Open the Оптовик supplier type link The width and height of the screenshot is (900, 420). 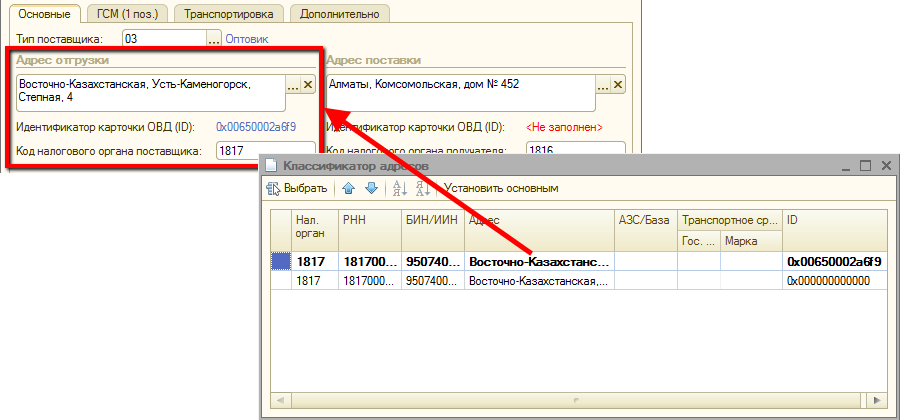pos(247,39)
